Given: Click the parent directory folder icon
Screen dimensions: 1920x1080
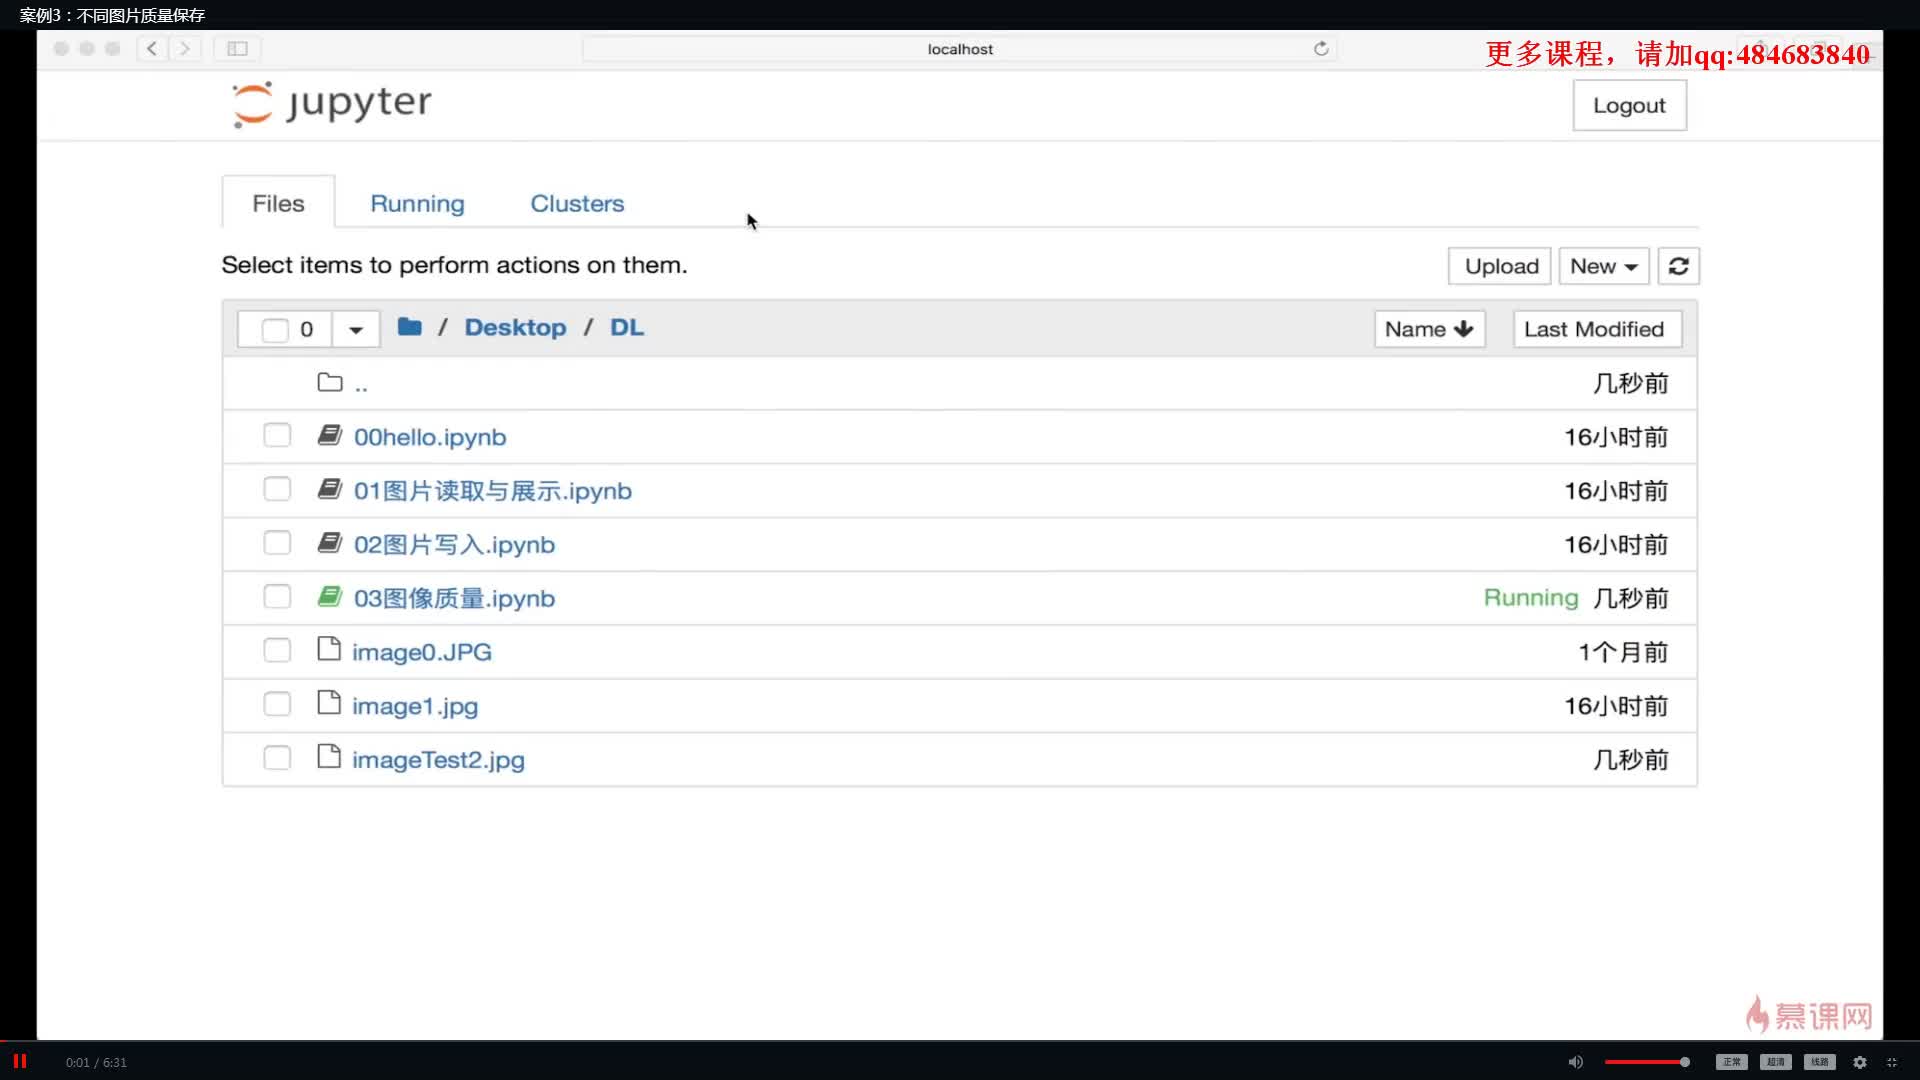Looking at the screenshot, I should pyautogui.click(x=330, y=382).
